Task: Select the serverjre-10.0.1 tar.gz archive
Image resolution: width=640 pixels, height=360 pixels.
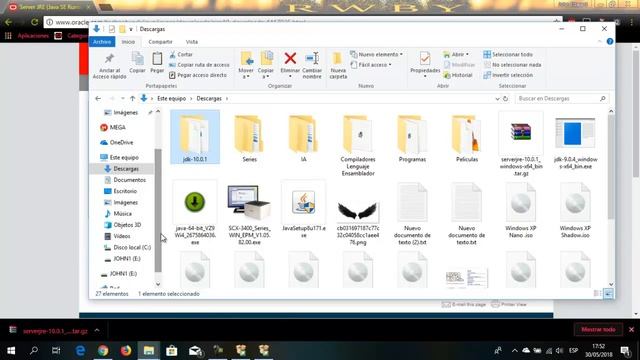Action: click(x=521, y=144)
